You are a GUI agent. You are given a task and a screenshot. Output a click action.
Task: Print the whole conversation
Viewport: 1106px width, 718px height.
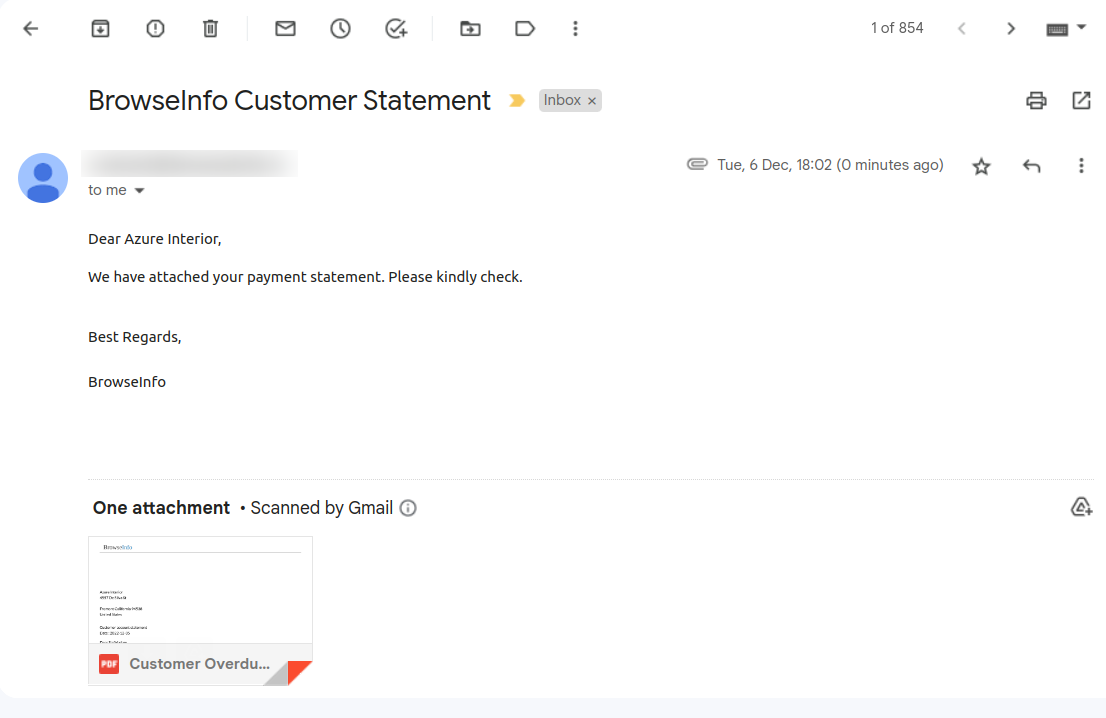(x=1036, y=100)
